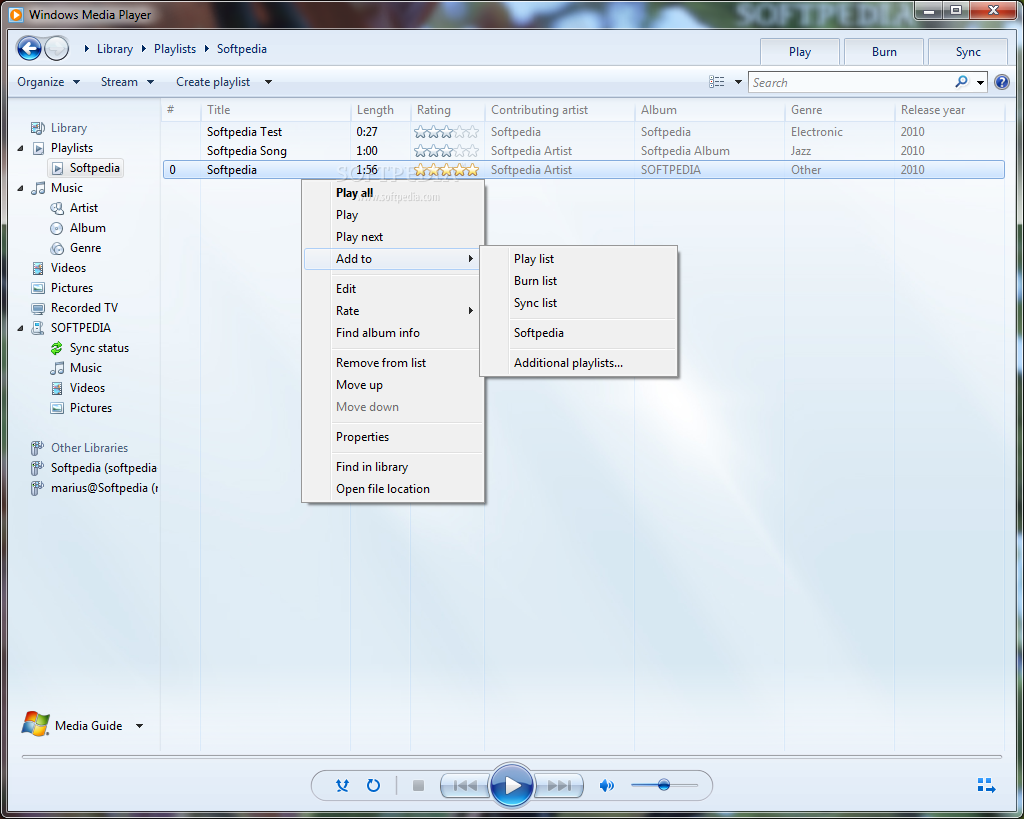Open the marius@Softpedia other library

[x=93, y=488]
